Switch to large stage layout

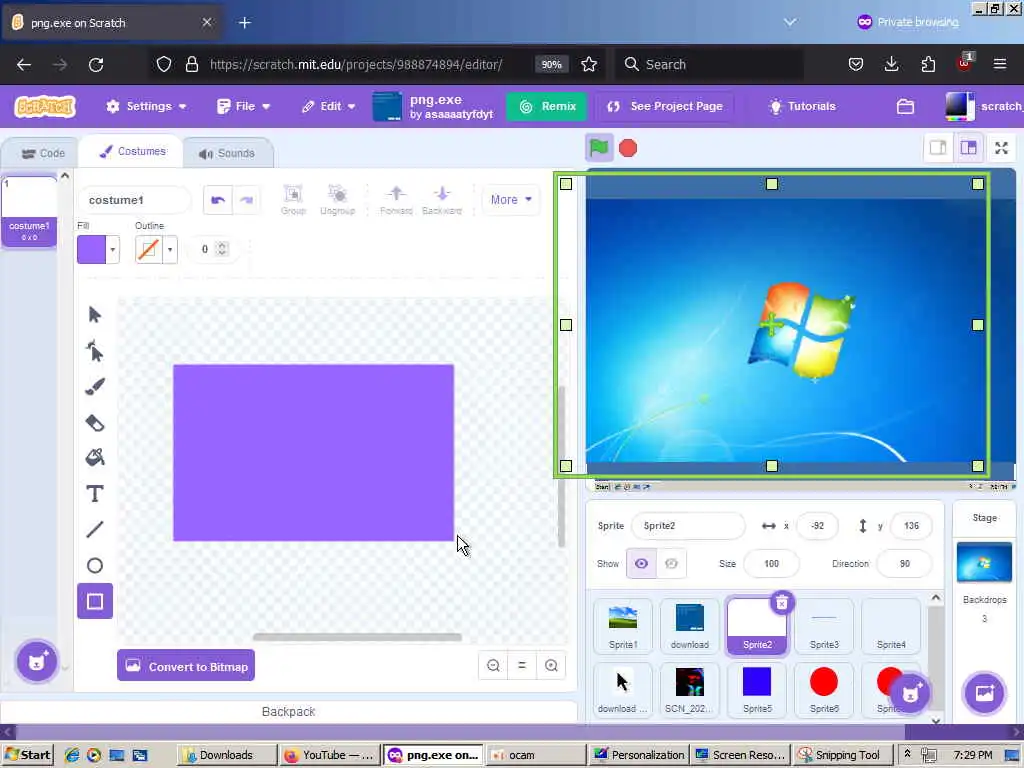(x=968, y=148)
